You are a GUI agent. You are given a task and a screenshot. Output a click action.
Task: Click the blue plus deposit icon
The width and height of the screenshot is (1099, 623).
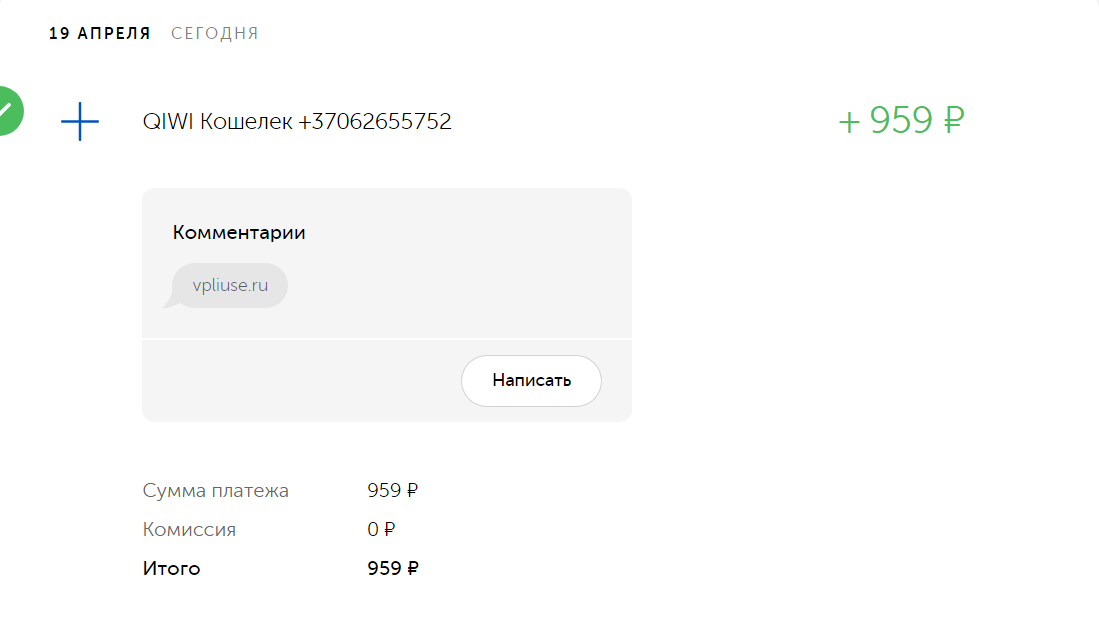(x=80, y=121)
